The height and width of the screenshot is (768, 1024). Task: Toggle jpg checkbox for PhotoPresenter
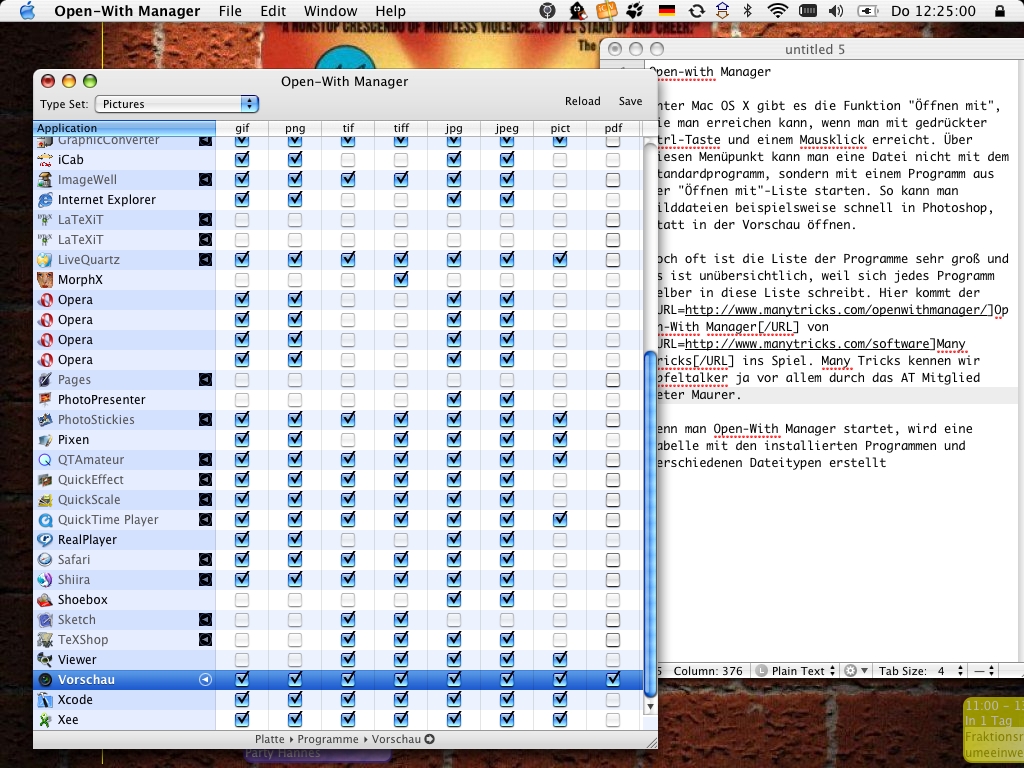454,400
